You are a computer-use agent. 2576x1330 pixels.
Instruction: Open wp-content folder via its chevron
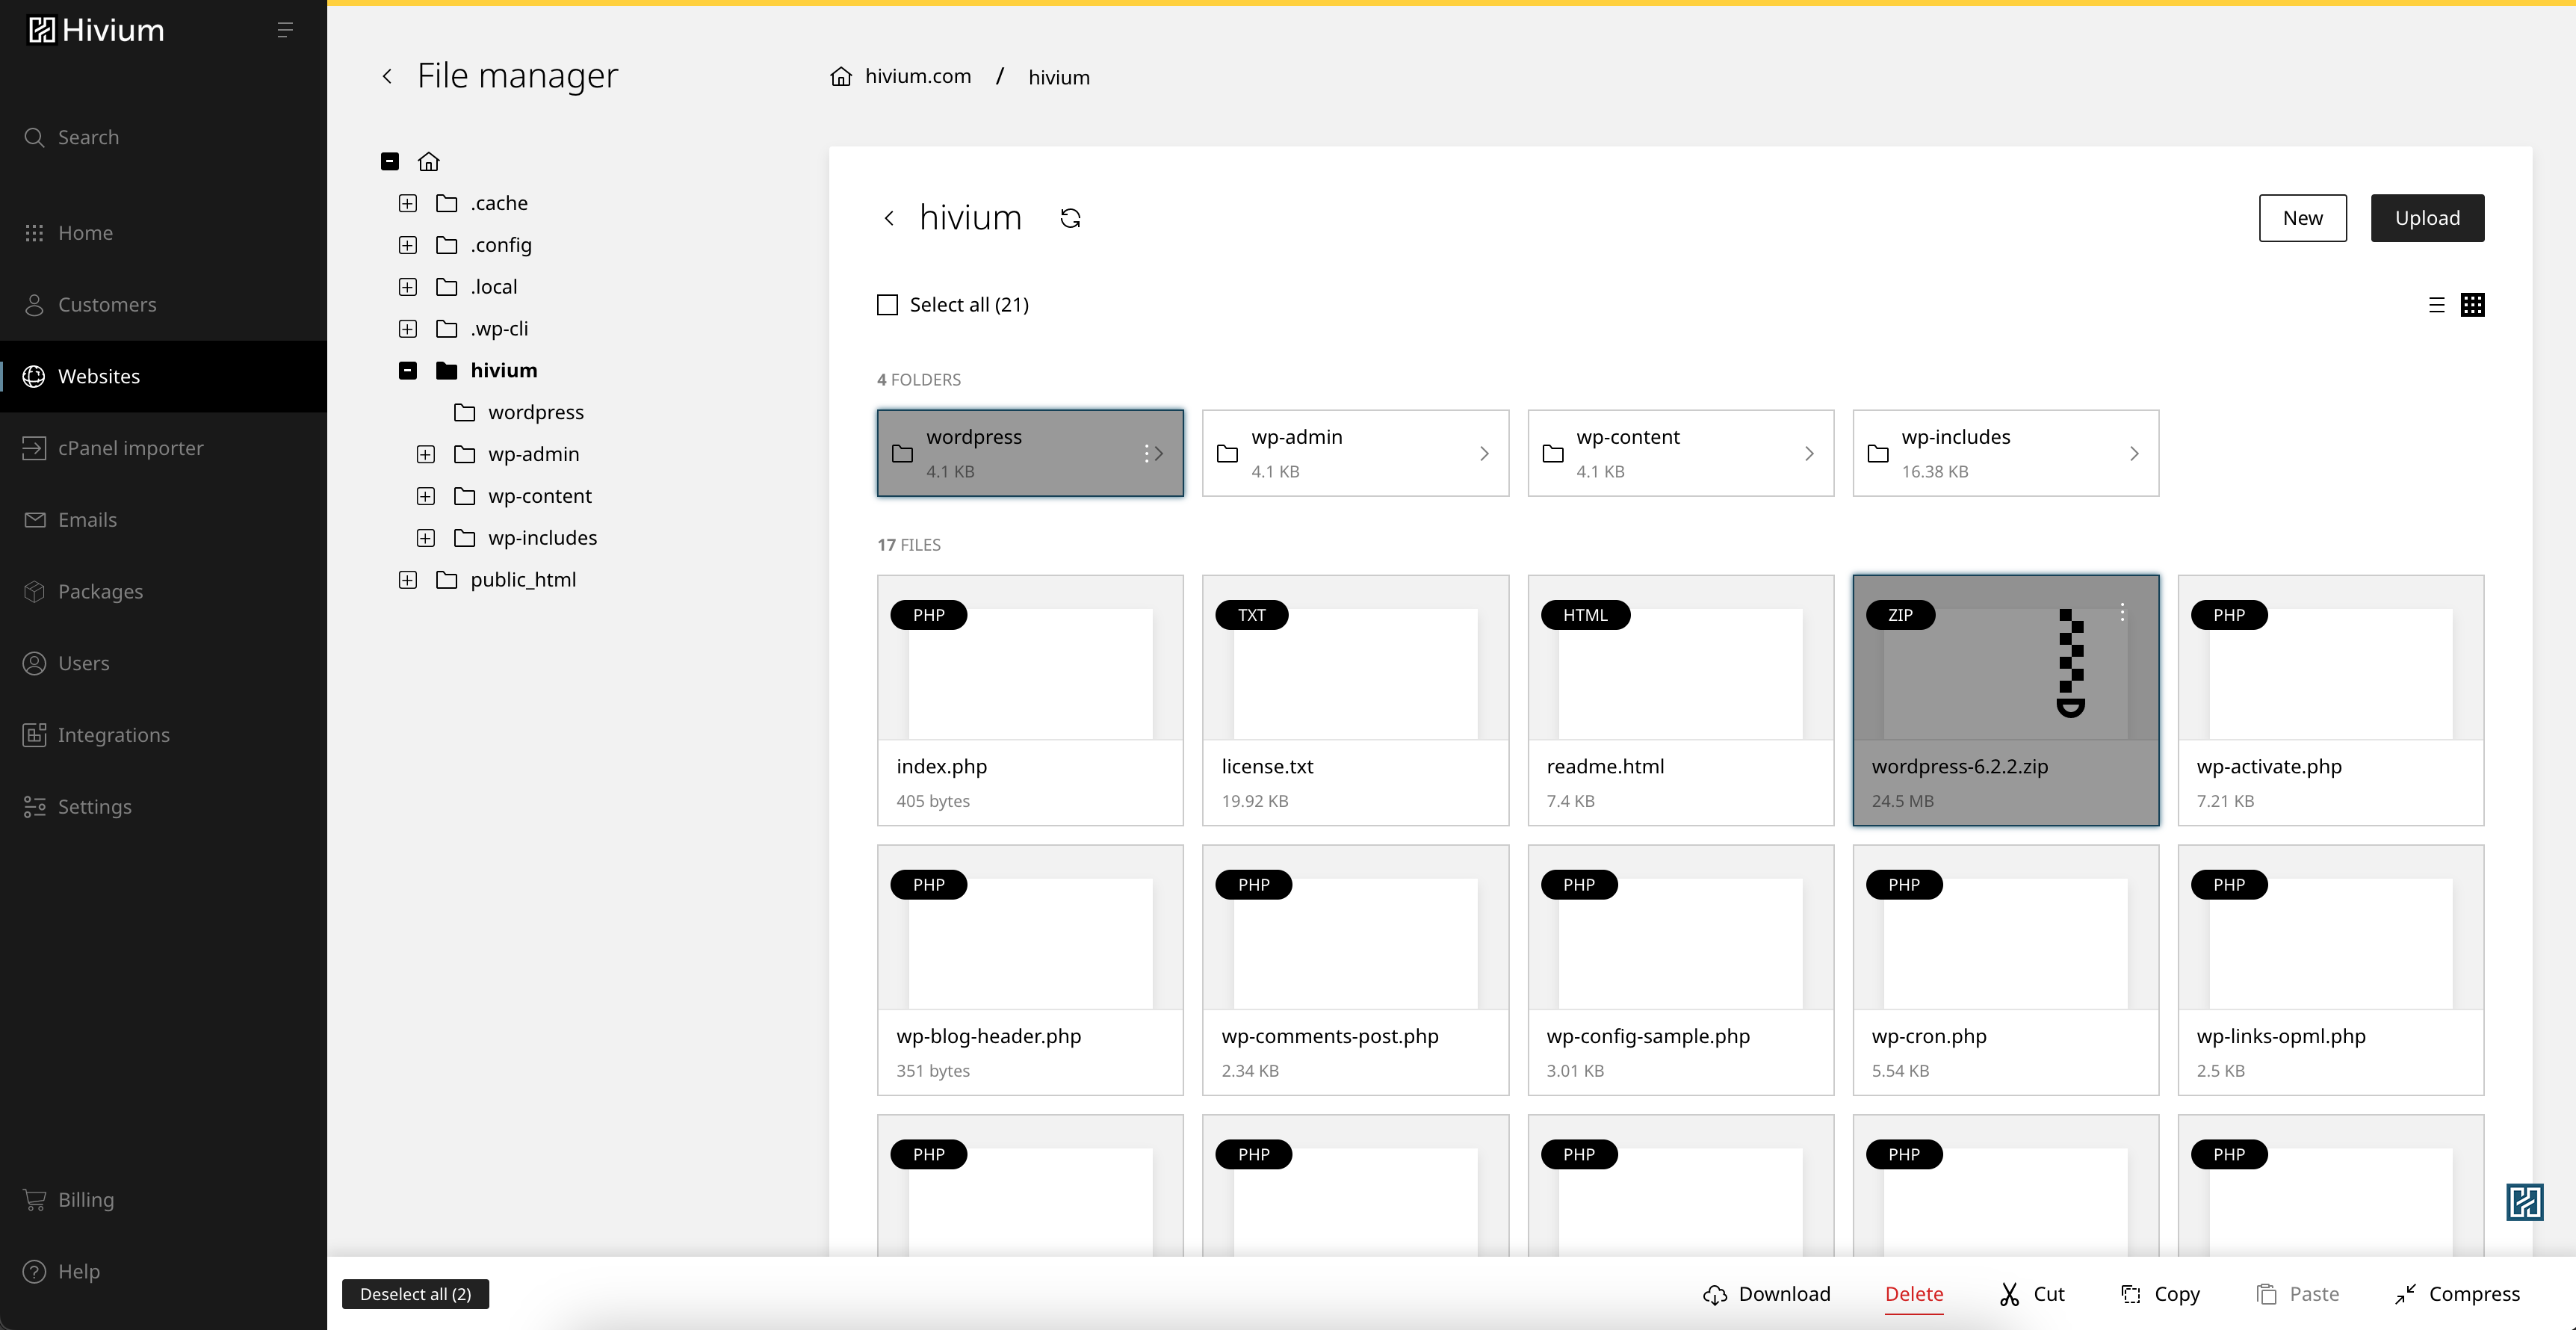coord(1809,454)
